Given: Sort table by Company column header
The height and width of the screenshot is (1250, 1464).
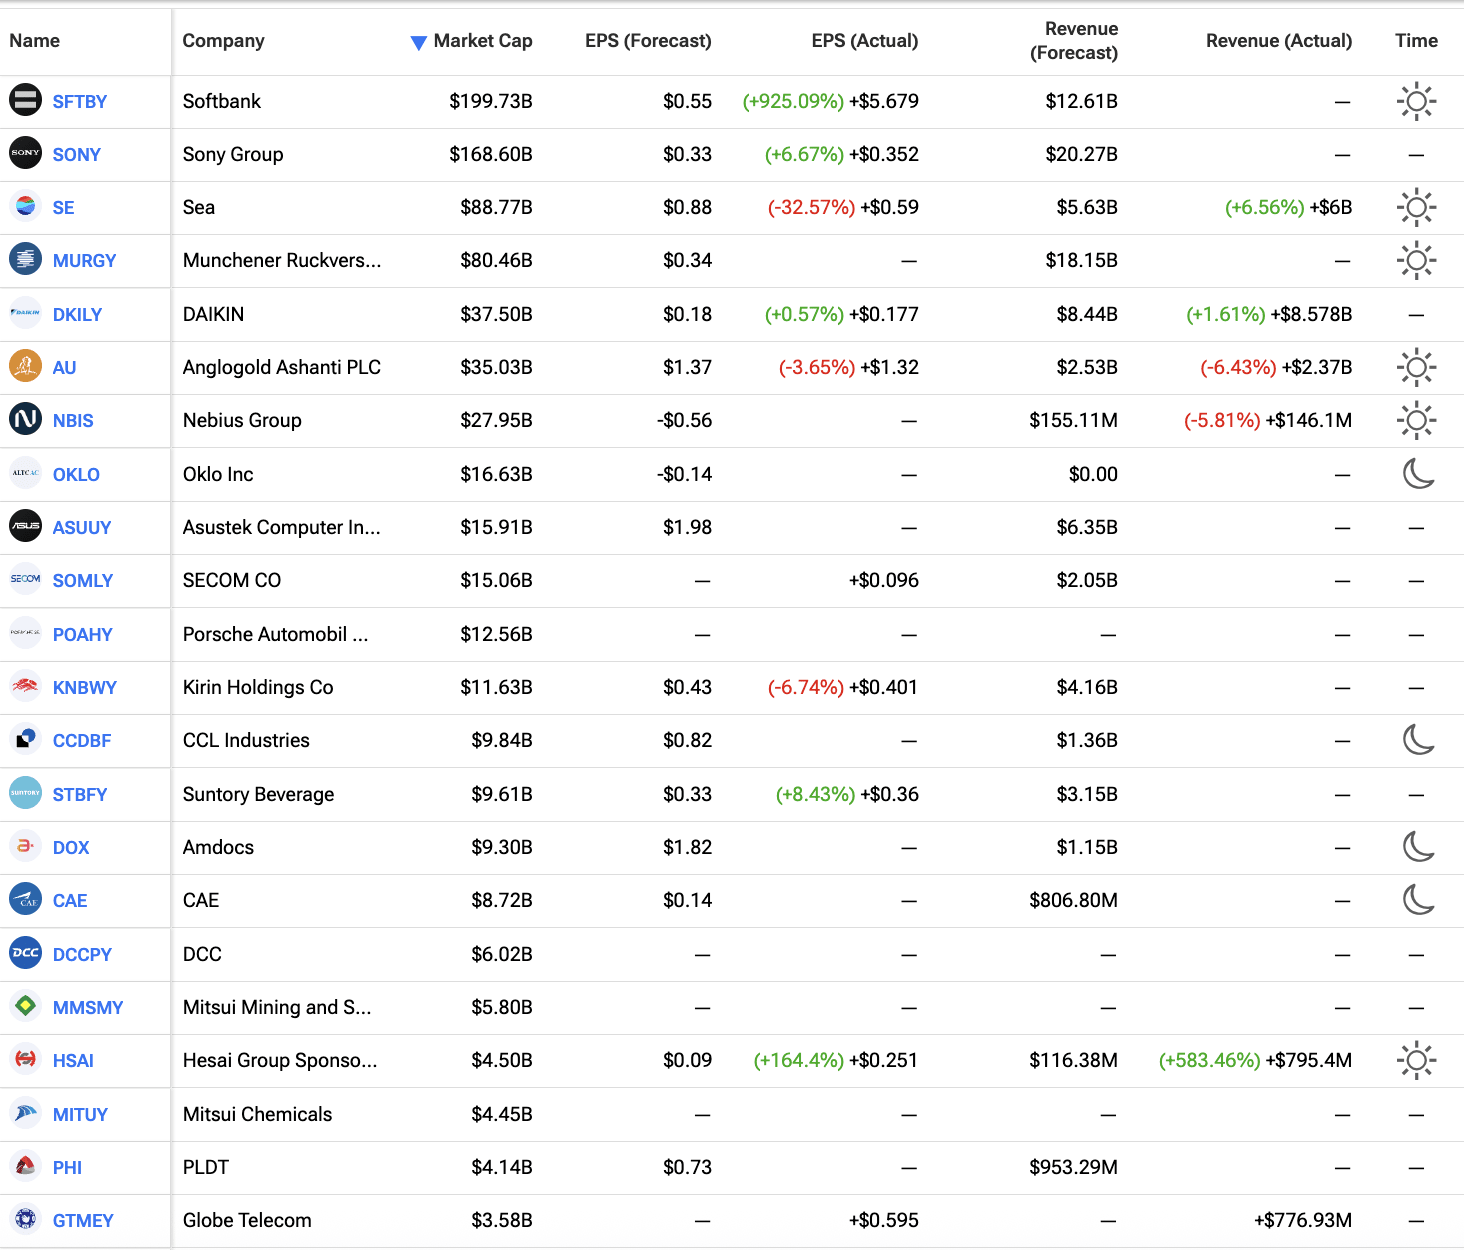Looking at the screenshot, I should tap(223, 41).
